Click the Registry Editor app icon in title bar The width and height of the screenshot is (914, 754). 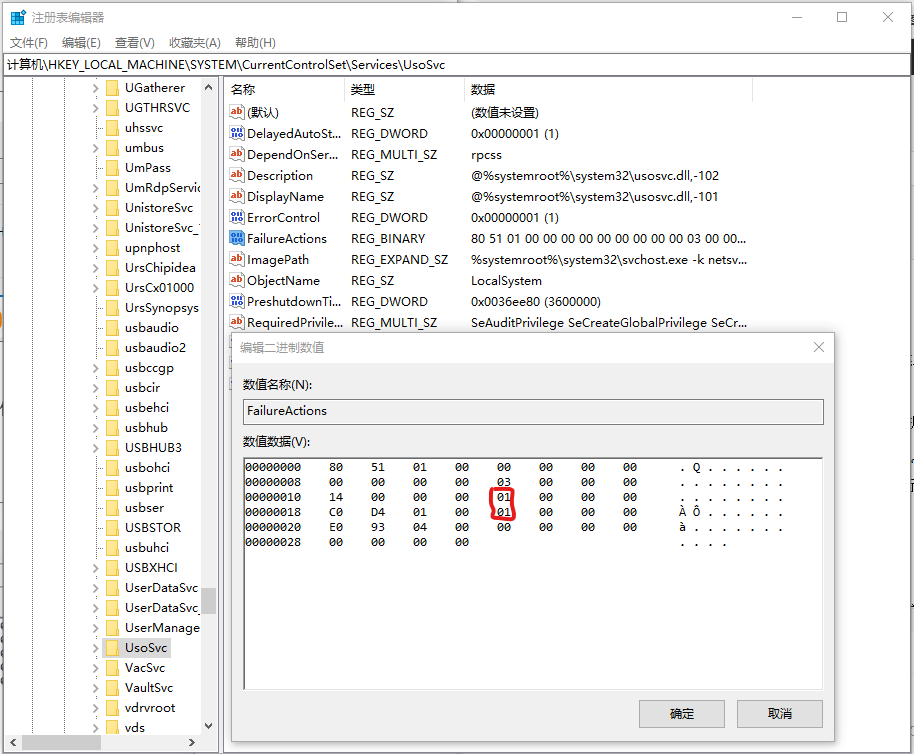pyautogui.click(x=17, y=17)
